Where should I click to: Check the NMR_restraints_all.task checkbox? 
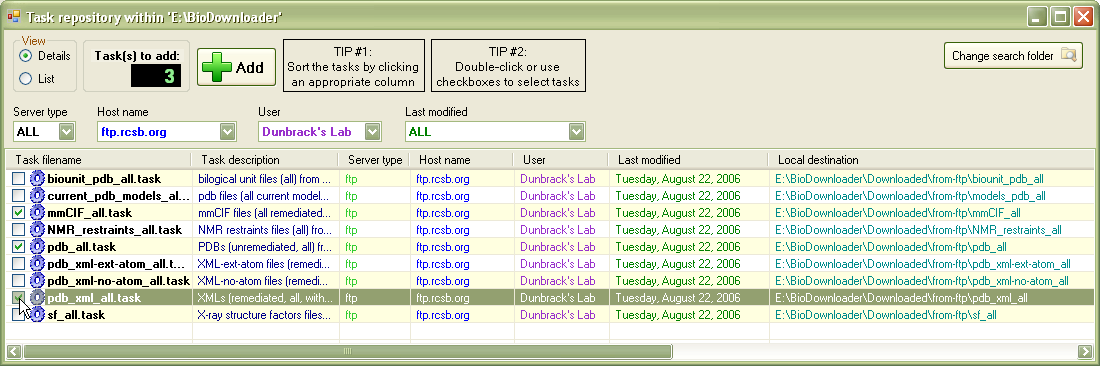pyautogui.click(x=18, y=229)
